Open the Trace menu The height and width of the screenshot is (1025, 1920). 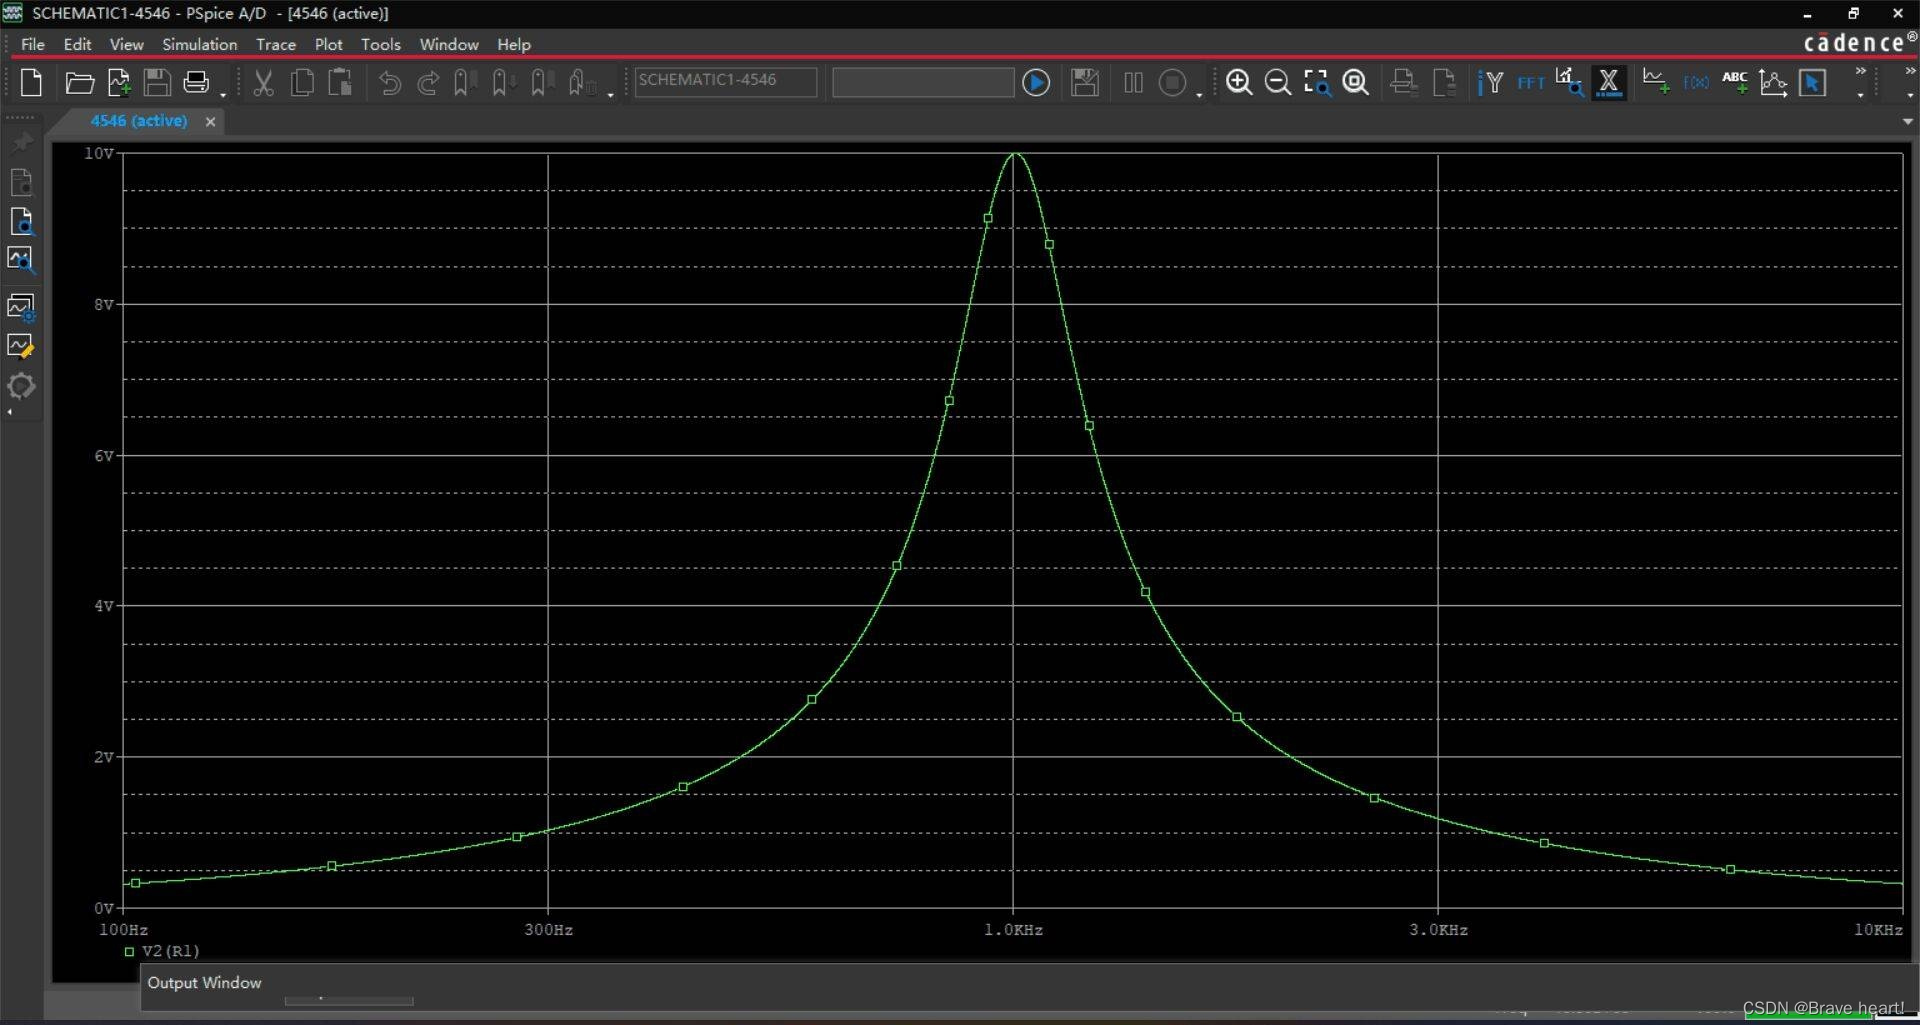(x=276, y=44)
